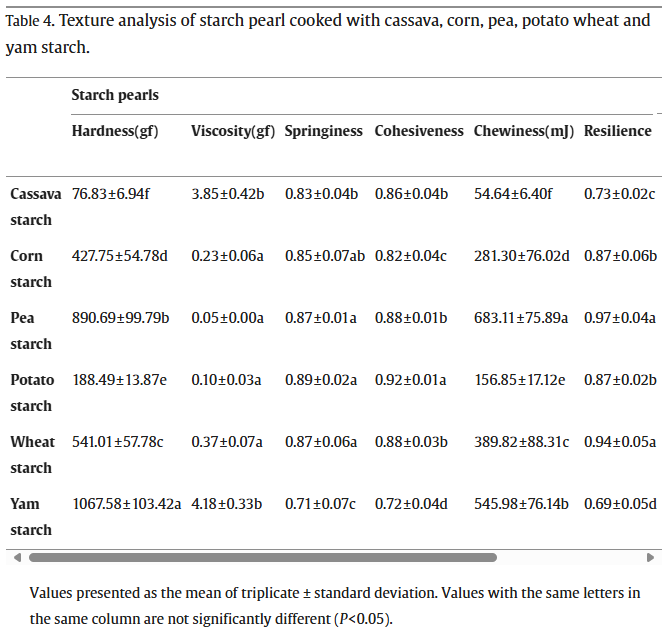
Task: Click the right scroll arrow under the table
Action: pos(651,557)
